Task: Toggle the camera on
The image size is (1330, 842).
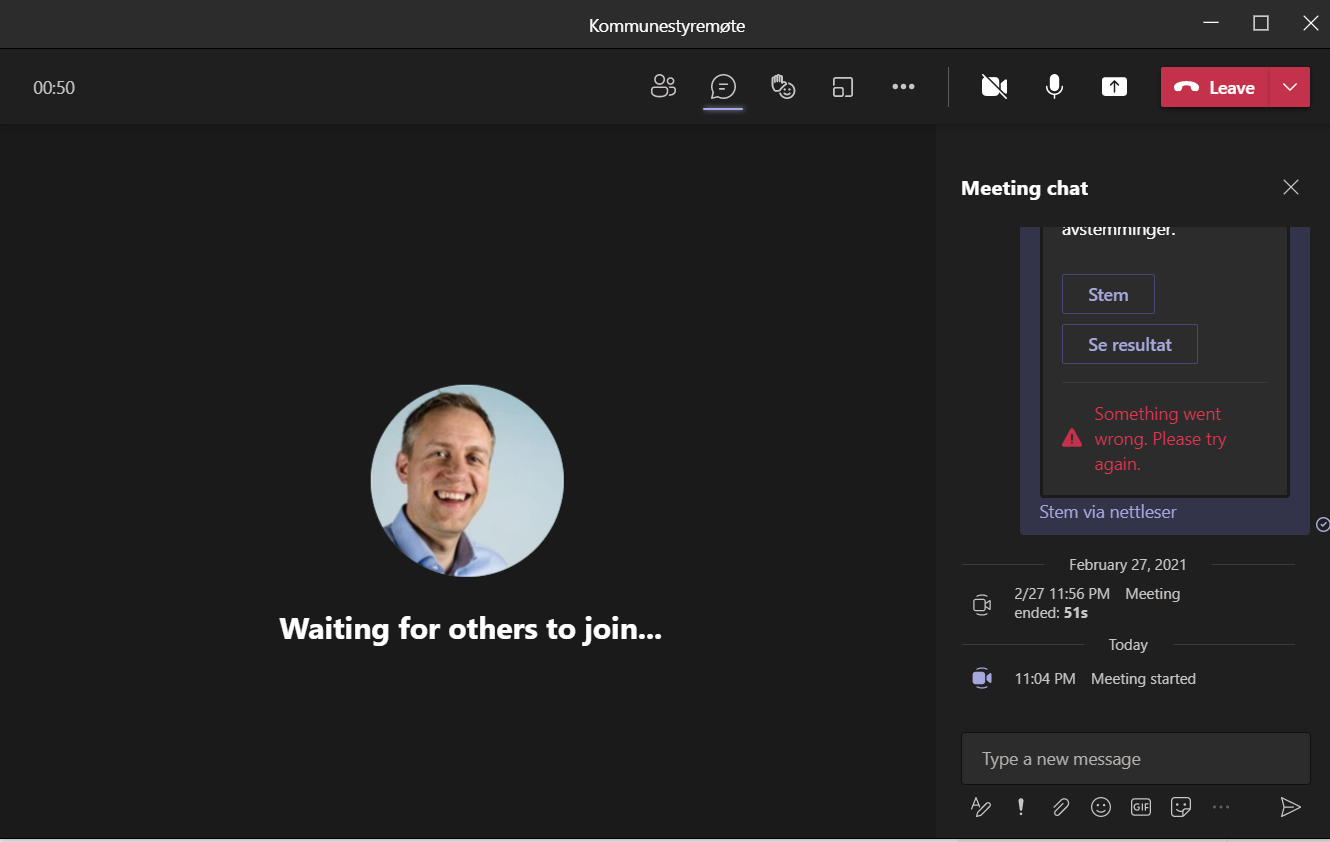Action: pyautogui.click(x=994, y=87)
